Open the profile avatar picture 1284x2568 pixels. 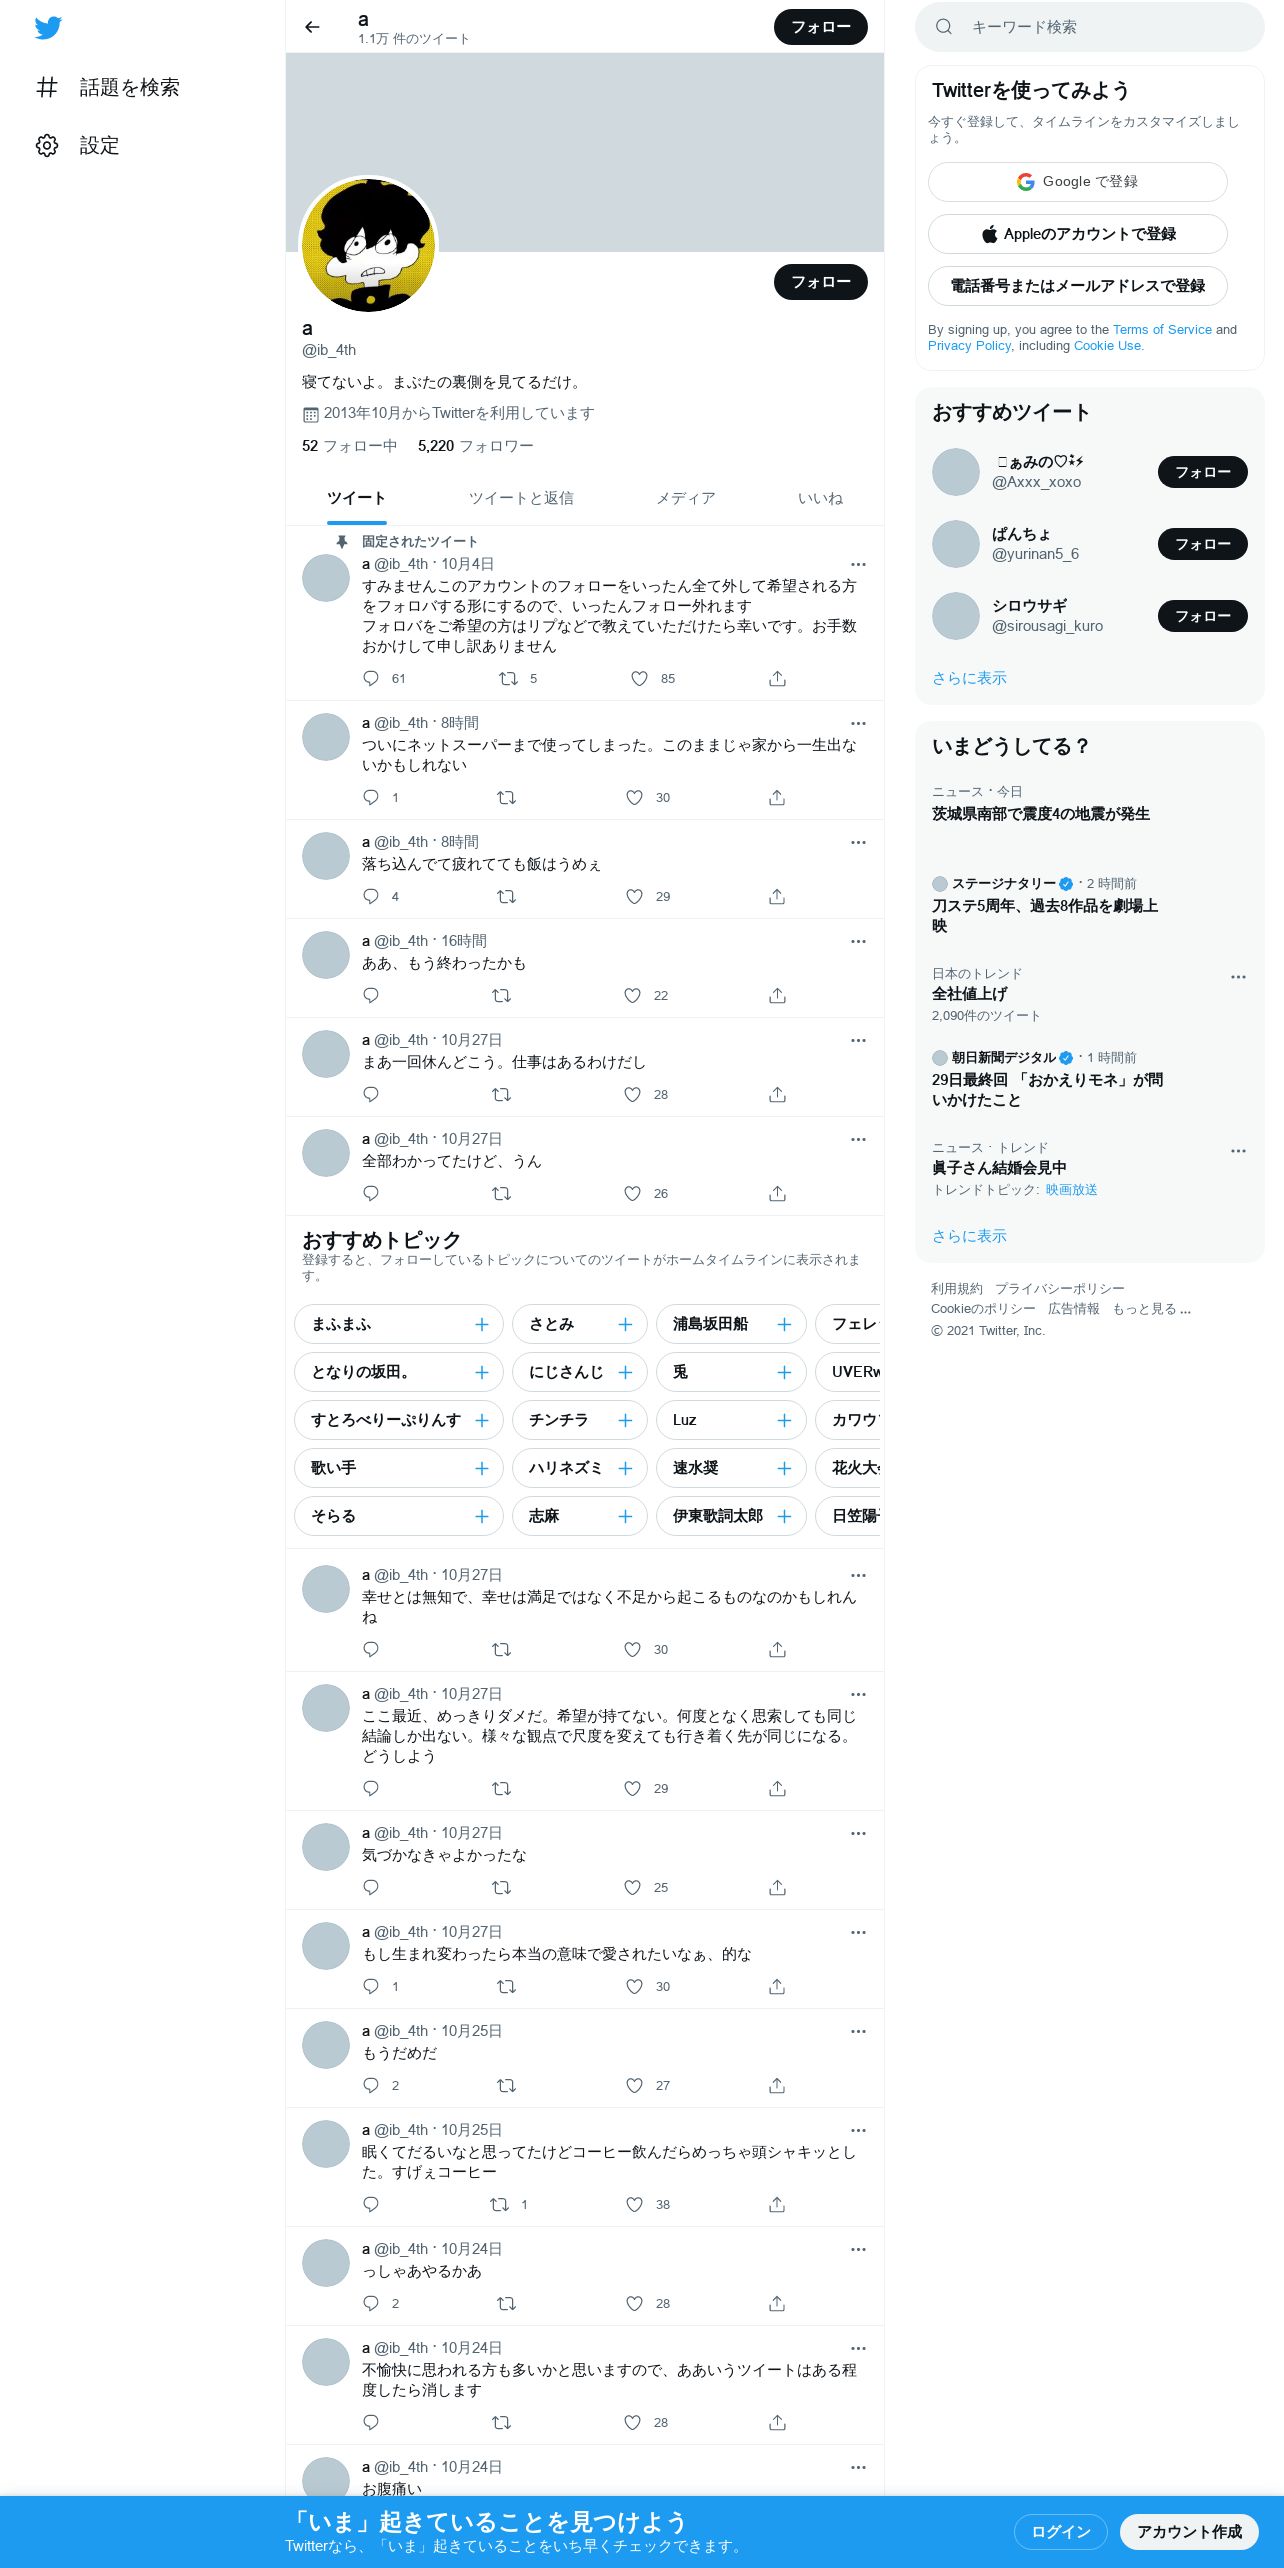click(369, 245)
